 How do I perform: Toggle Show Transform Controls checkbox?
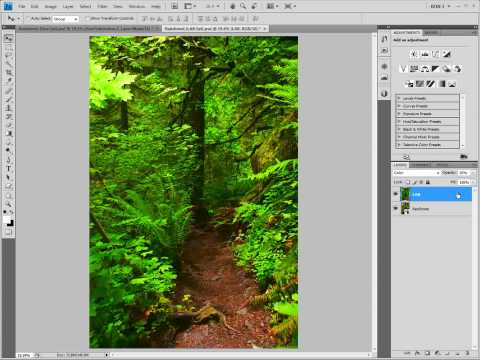point(88,19)
